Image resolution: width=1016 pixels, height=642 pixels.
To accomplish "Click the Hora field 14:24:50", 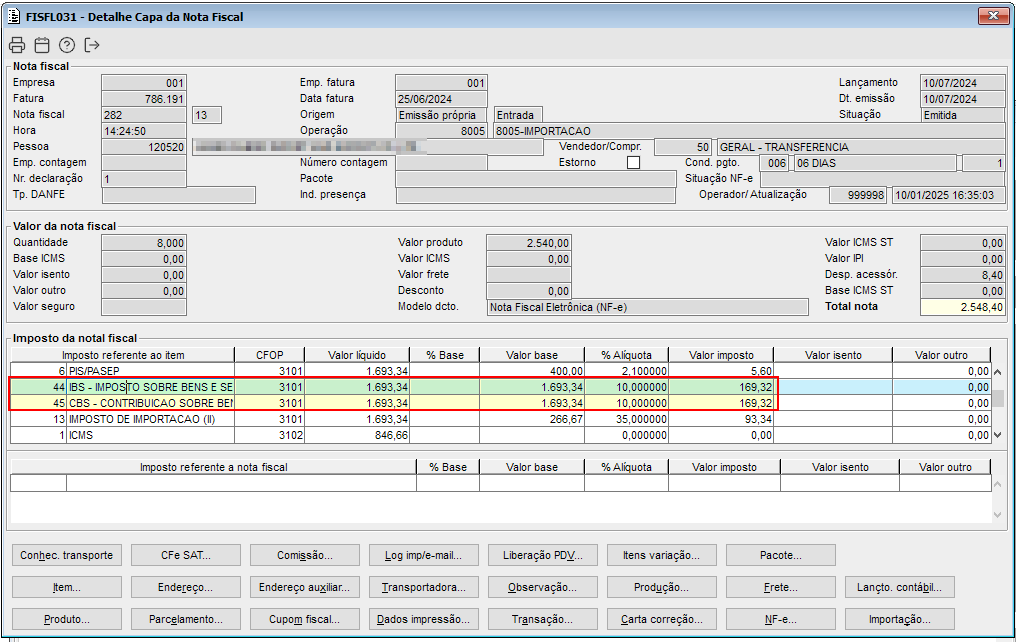I will [x=144, y=131].
